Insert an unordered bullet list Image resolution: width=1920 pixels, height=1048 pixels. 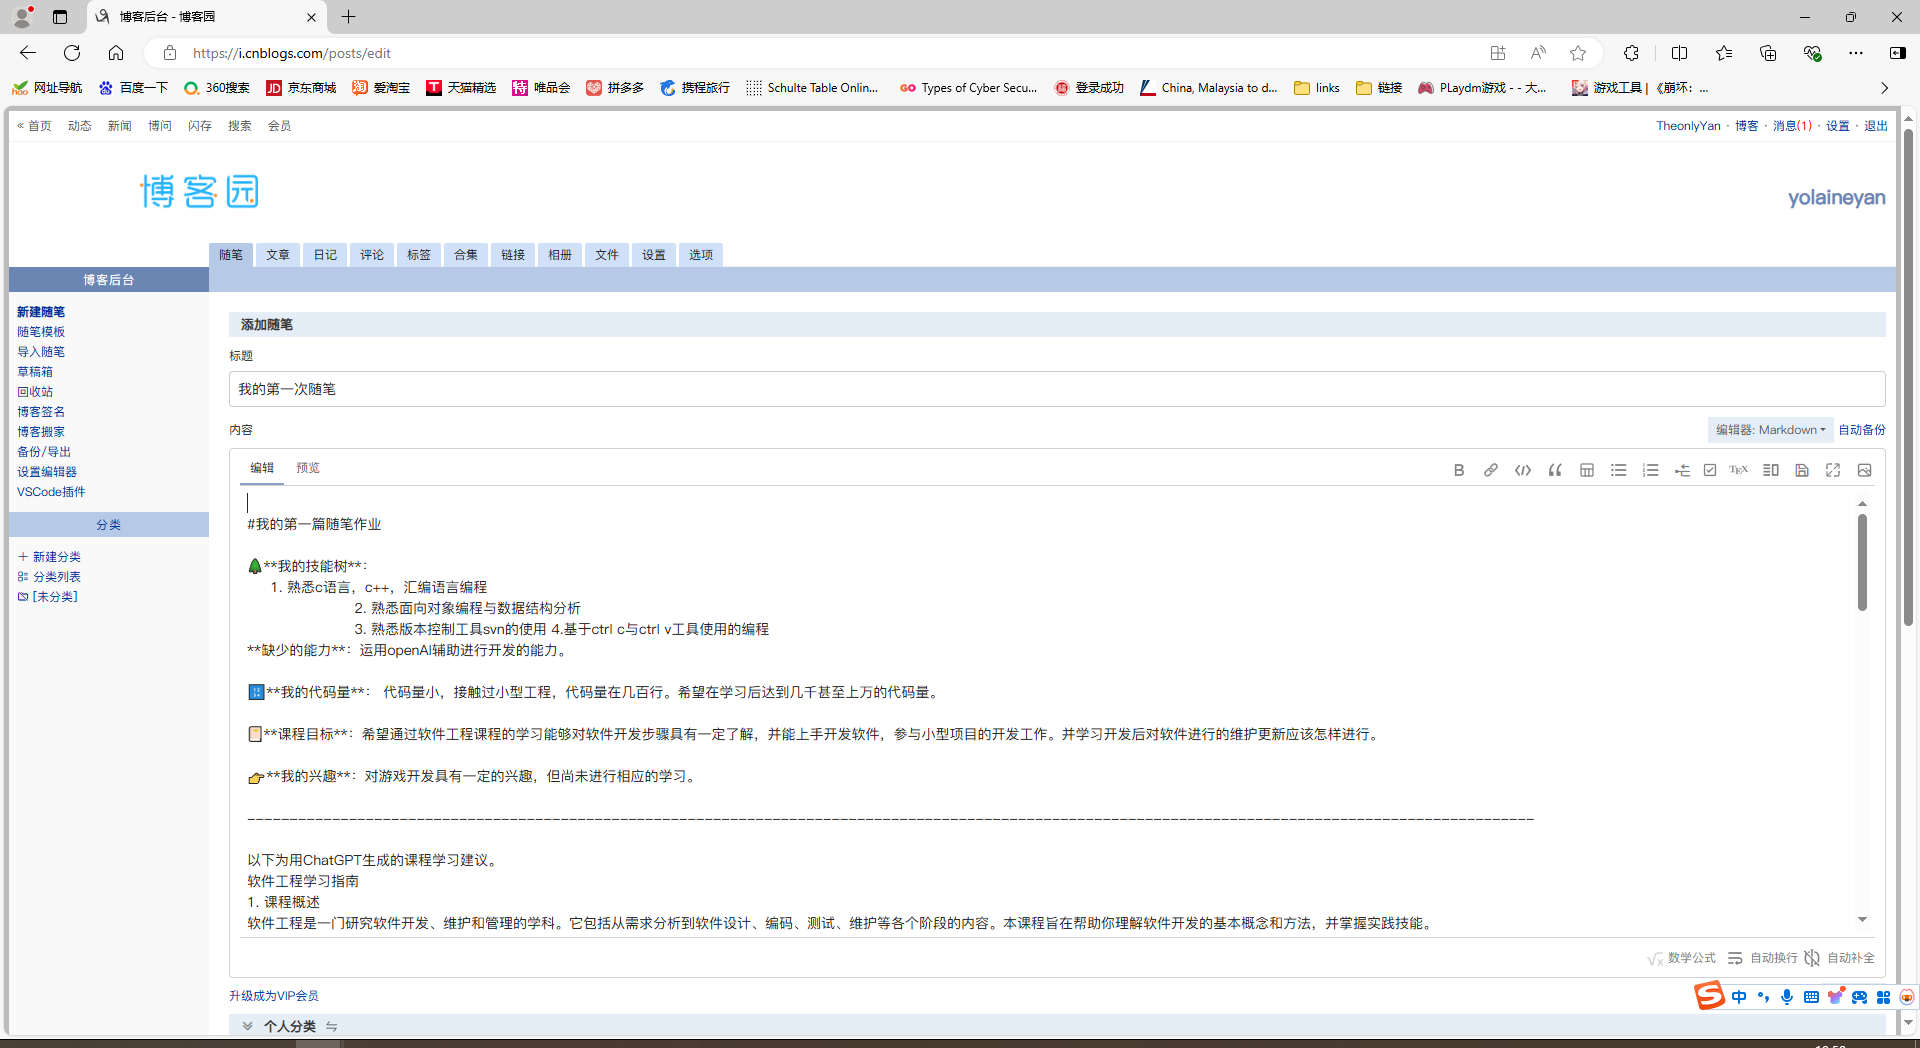(x=1619, y=470)
